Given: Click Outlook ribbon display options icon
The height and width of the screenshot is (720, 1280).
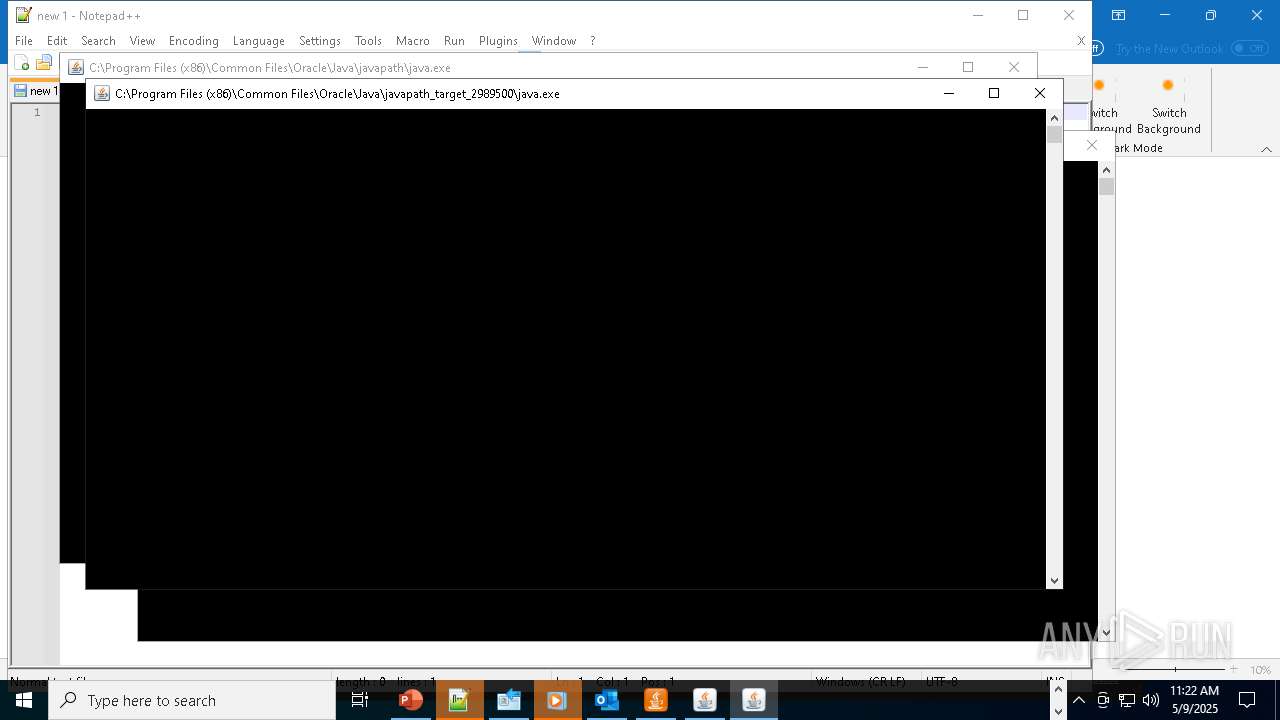Looking at the screenshot, I should 1119,15.
